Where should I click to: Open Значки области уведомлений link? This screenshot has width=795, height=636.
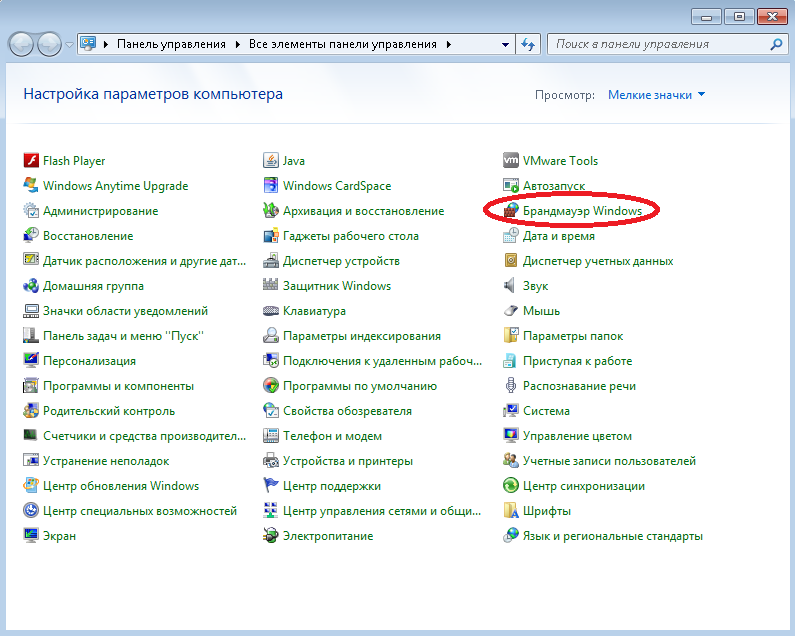click(125, 311)
